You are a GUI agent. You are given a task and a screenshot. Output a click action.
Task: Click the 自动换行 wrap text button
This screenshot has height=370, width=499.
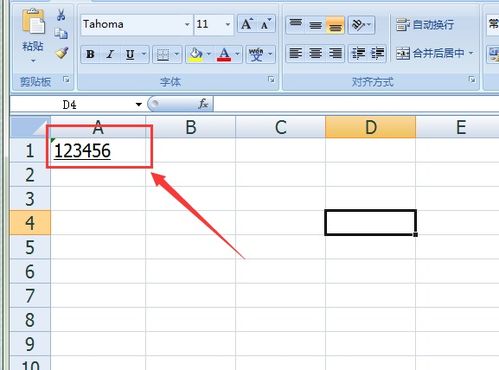pyautogui.click(x=425, y=25)
